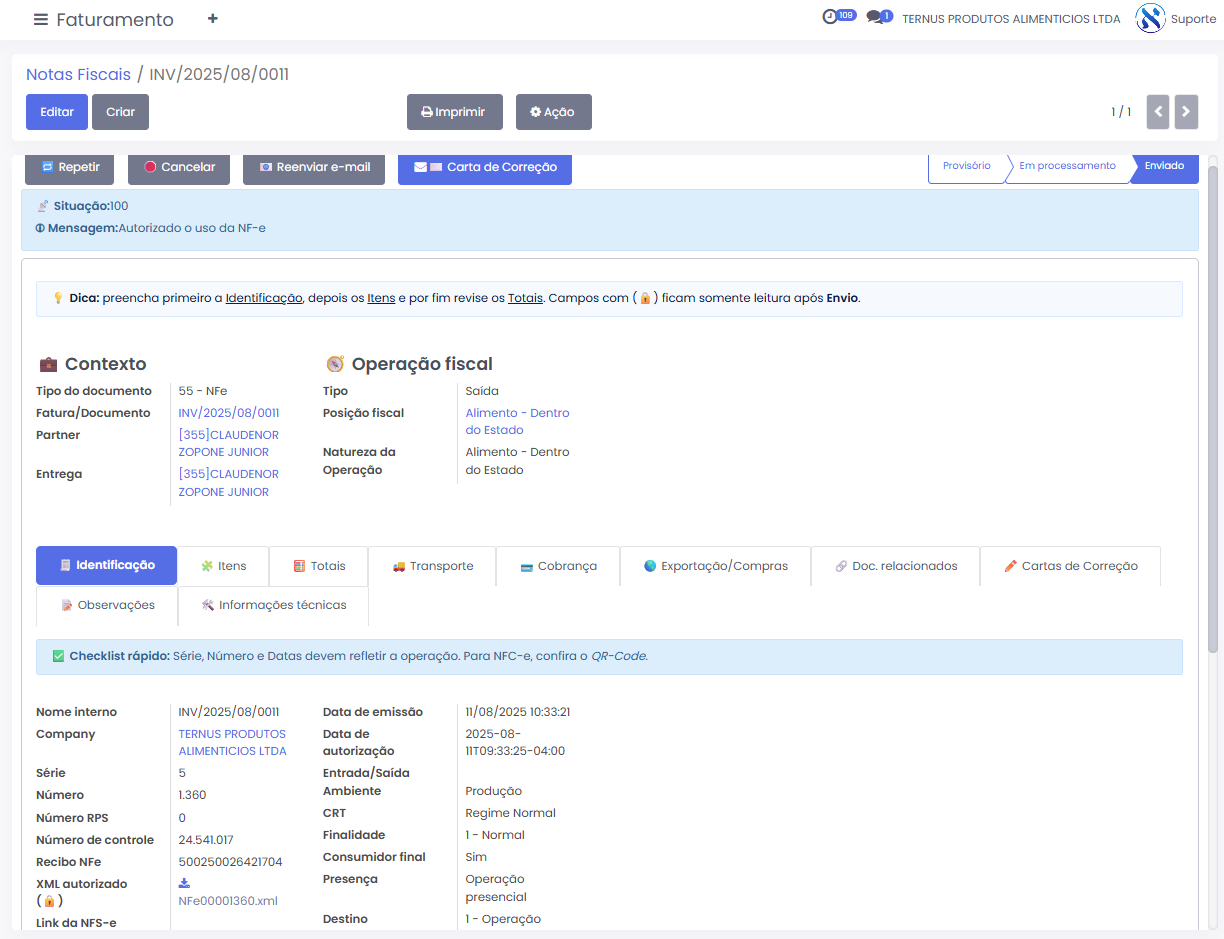Open the hamburger main menu icon
Viewport: 1224px width, 939px height.
click(x=40, y=20)
